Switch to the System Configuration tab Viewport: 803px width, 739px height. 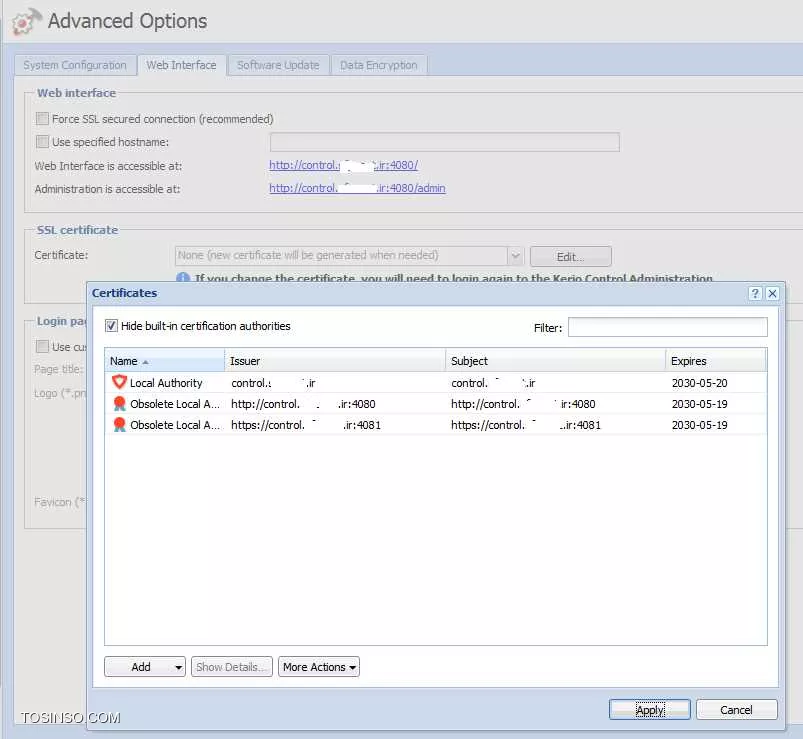75,65
